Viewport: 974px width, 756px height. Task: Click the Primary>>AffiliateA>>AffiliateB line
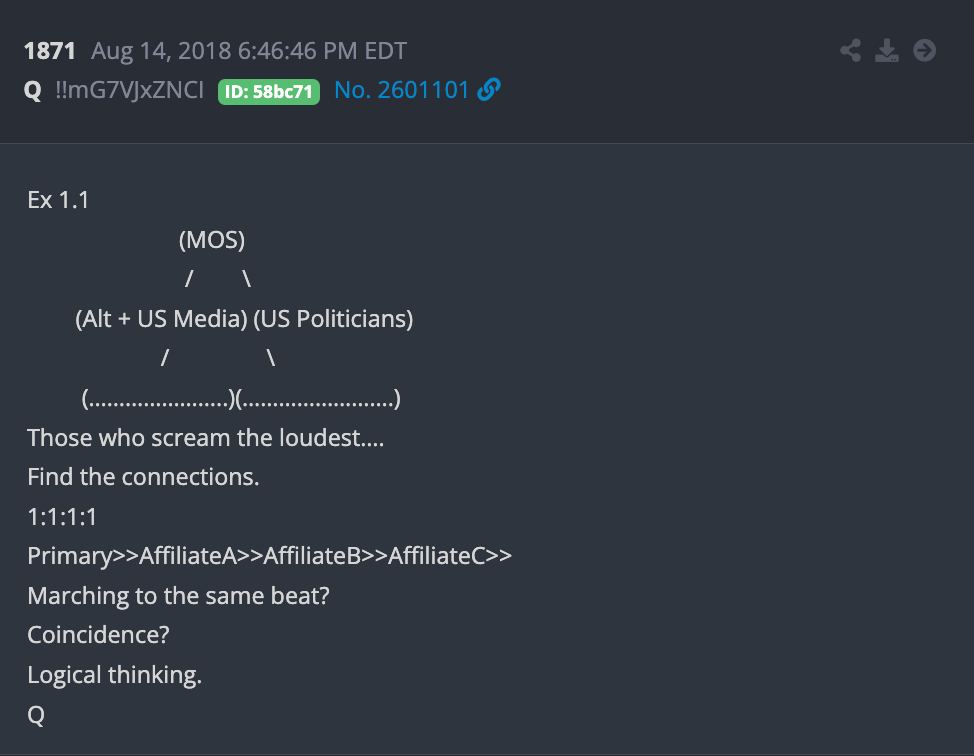click(270, 556)
